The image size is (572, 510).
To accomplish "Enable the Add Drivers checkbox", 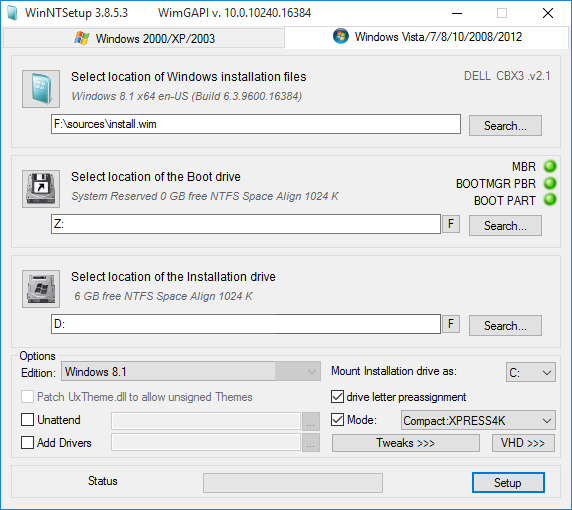I will 28,443.
